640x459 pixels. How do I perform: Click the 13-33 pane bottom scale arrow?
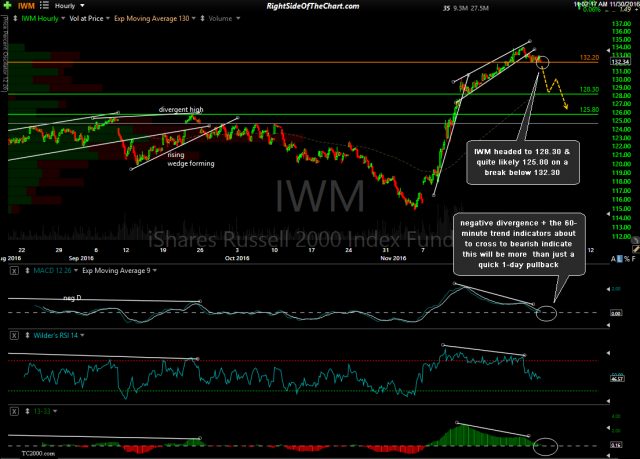click(609, 457)
